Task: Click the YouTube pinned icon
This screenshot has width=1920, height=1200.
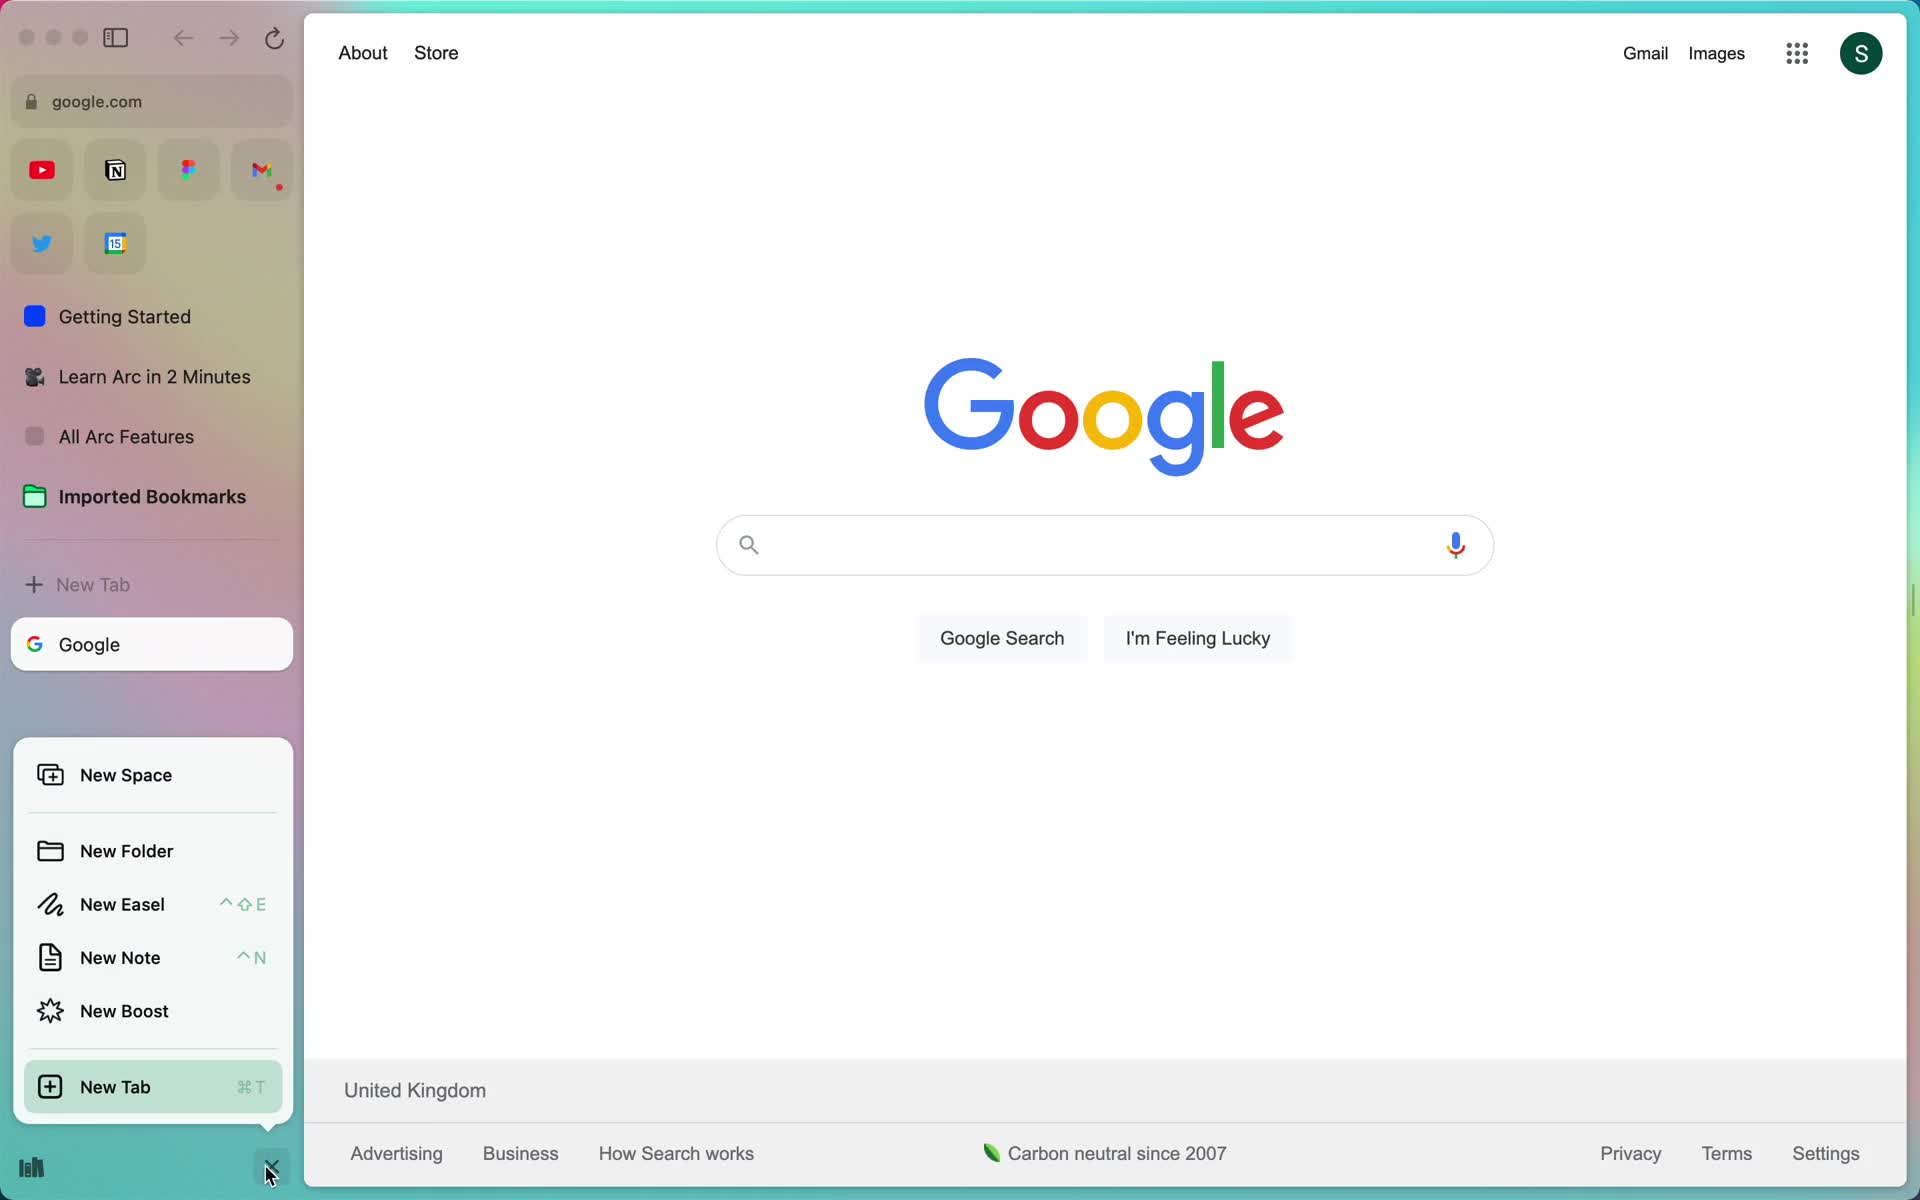Action: (41, 169)
